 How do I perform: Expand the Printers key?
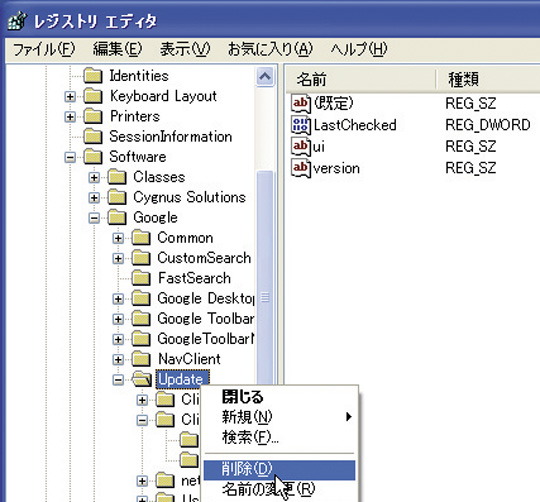click(x=70, y=117)
